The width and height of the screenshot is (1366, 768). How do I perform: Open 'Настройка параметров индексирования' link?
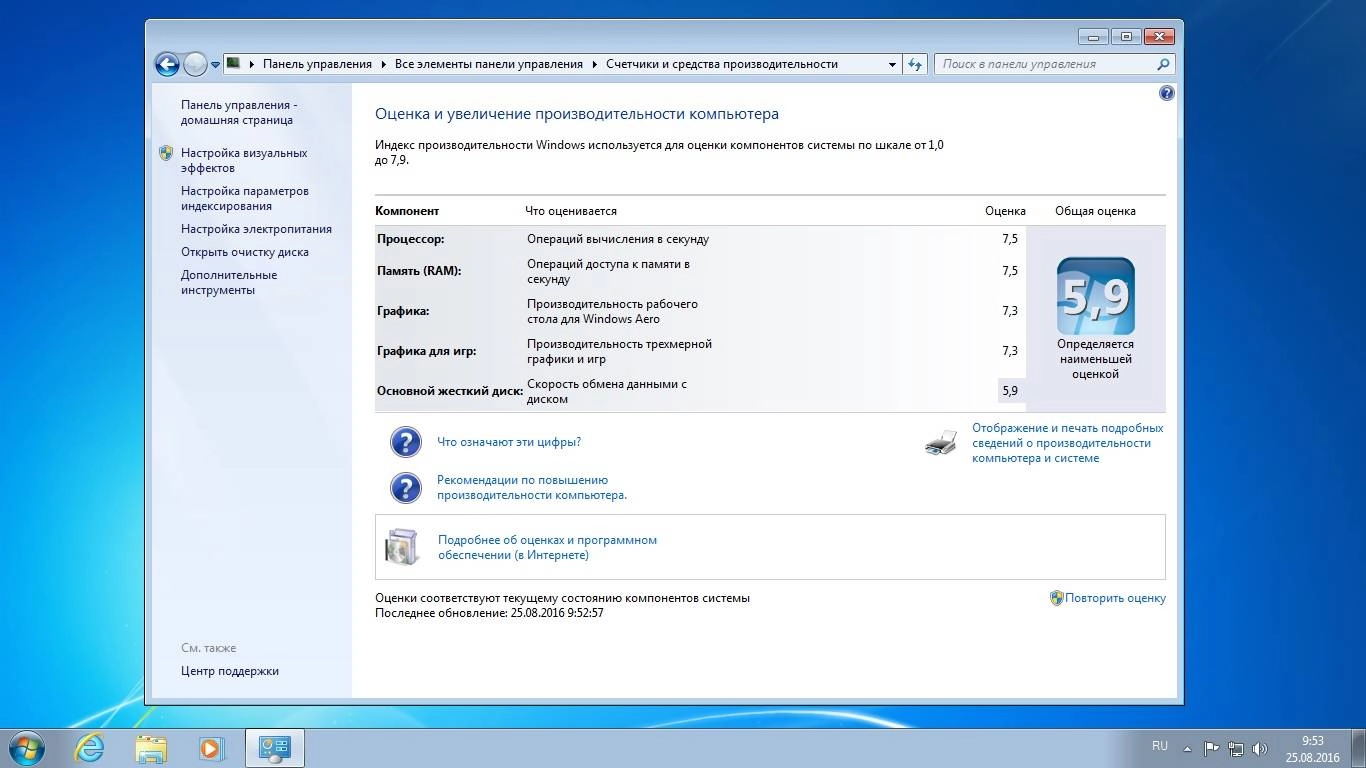245,198
